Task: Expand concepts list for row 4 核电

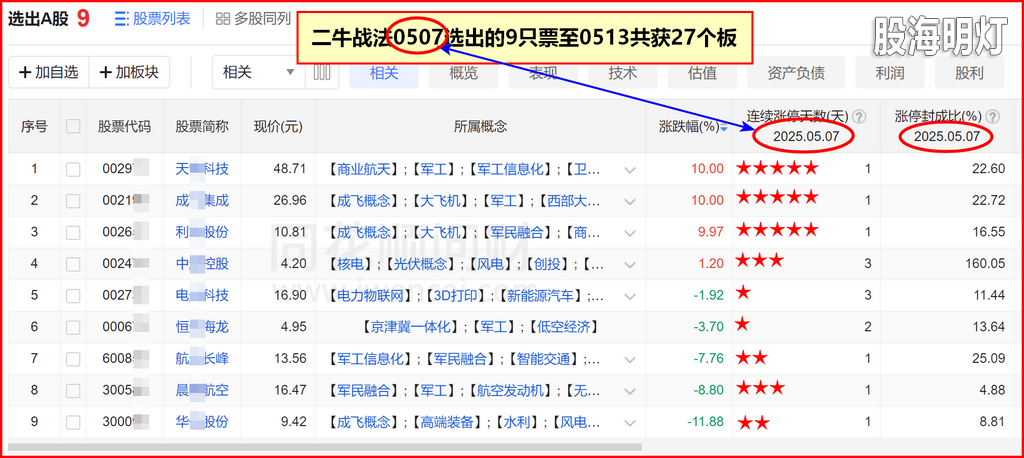Action: click(x=630, y=265)
